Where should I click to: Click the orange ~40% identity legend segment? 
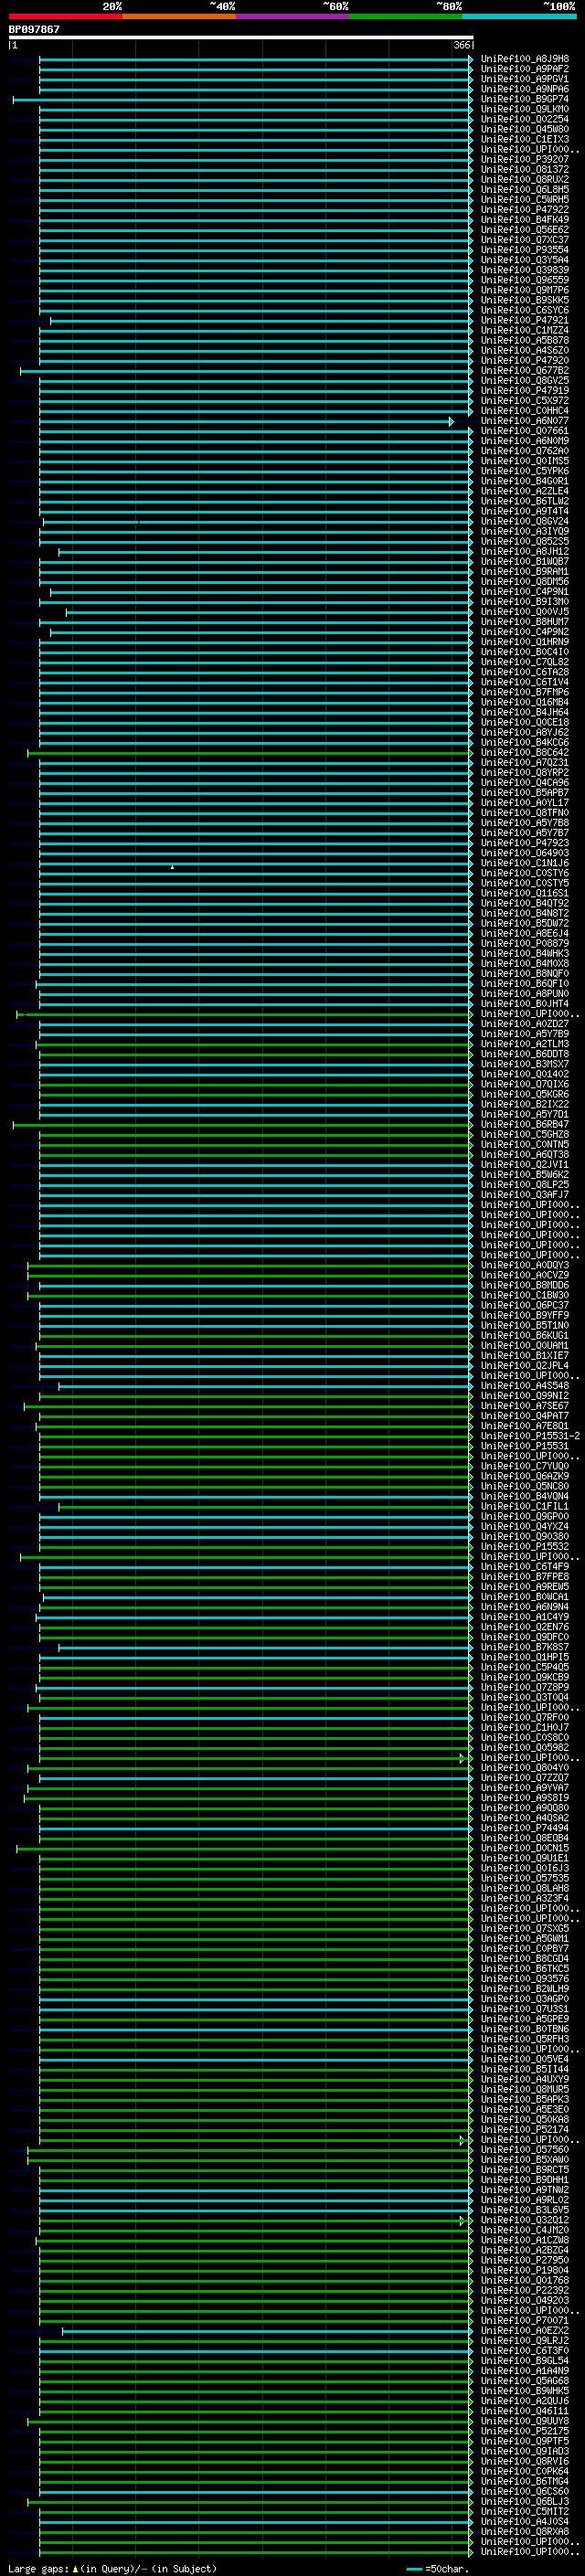point(179,16)
